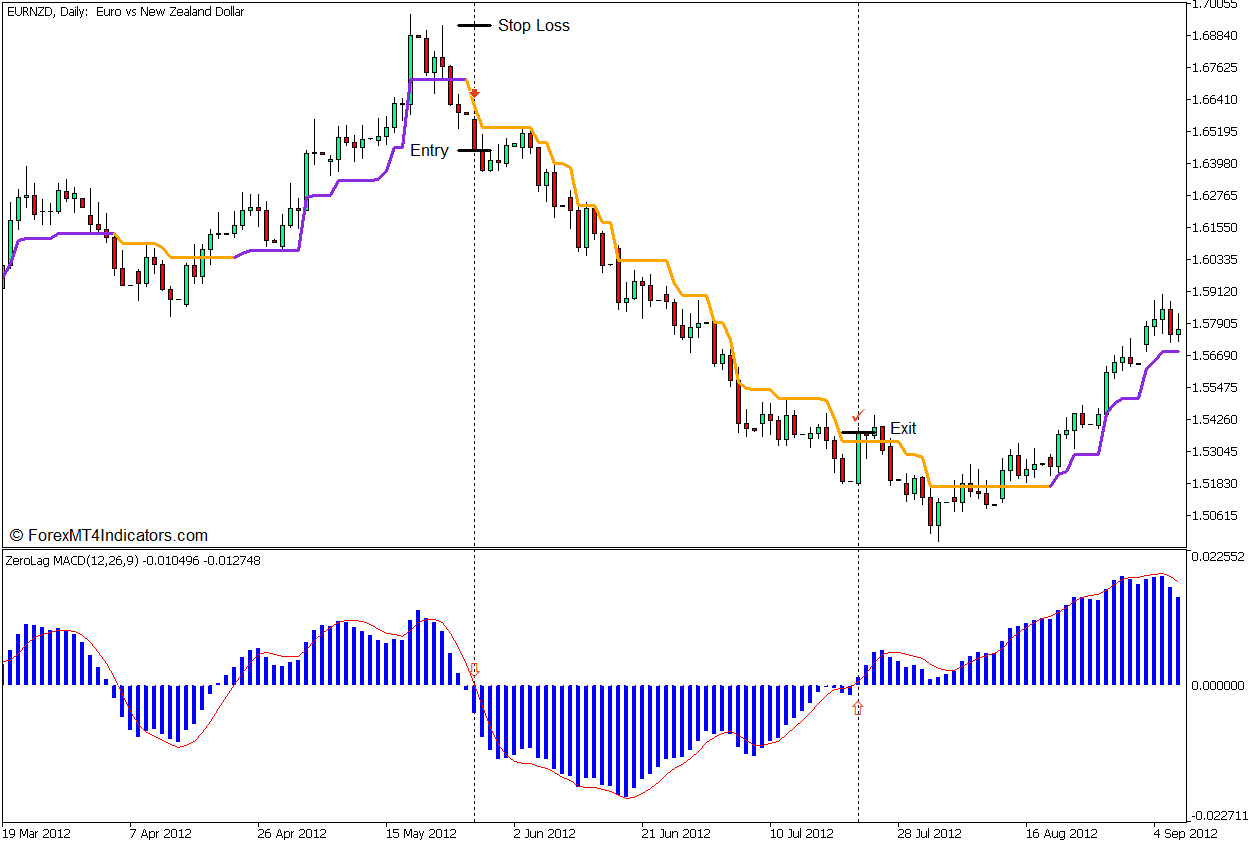
Task: Click the red down arrow sell signal
Action: pos(474,92)
